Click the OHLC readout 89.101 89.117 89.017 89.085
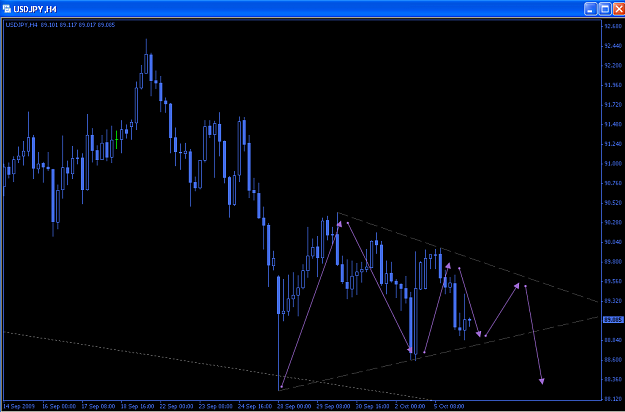The width and height of the screenshot is (625, 412). (78, 25)
